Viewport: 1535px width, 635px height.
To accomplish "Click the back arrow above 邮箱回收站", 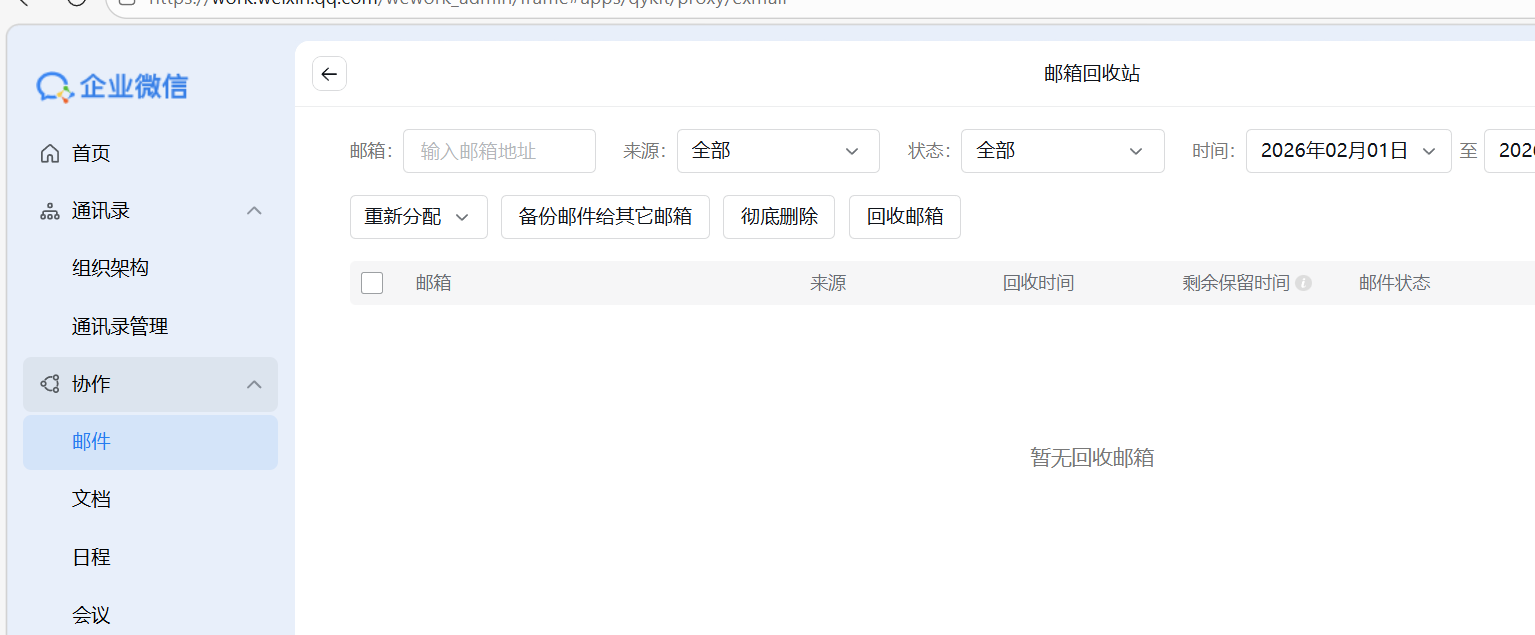I will pos(329,73).
